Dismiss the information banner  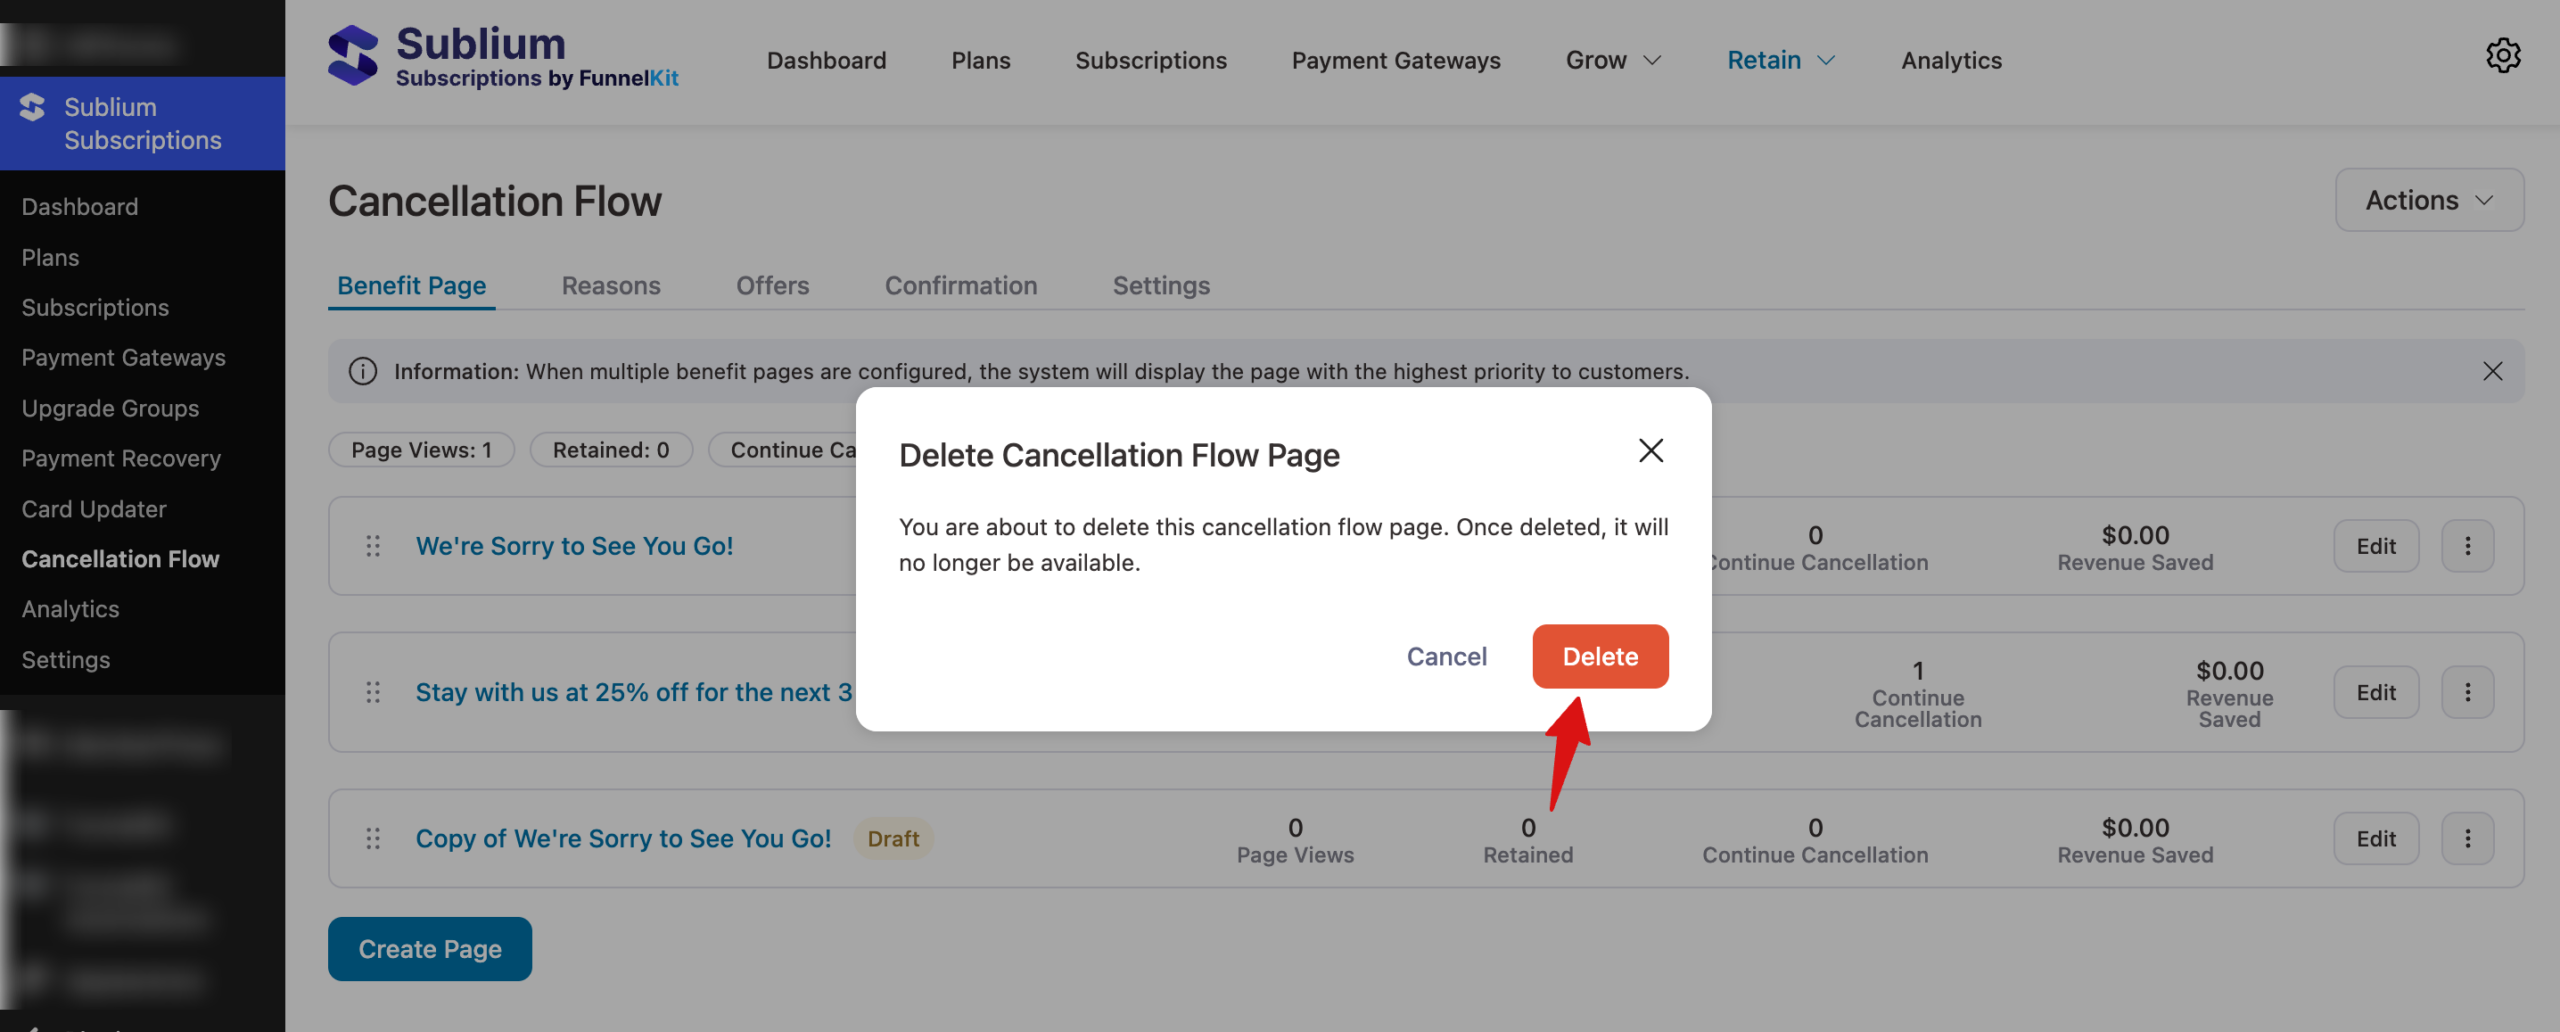click(2492, 372)
